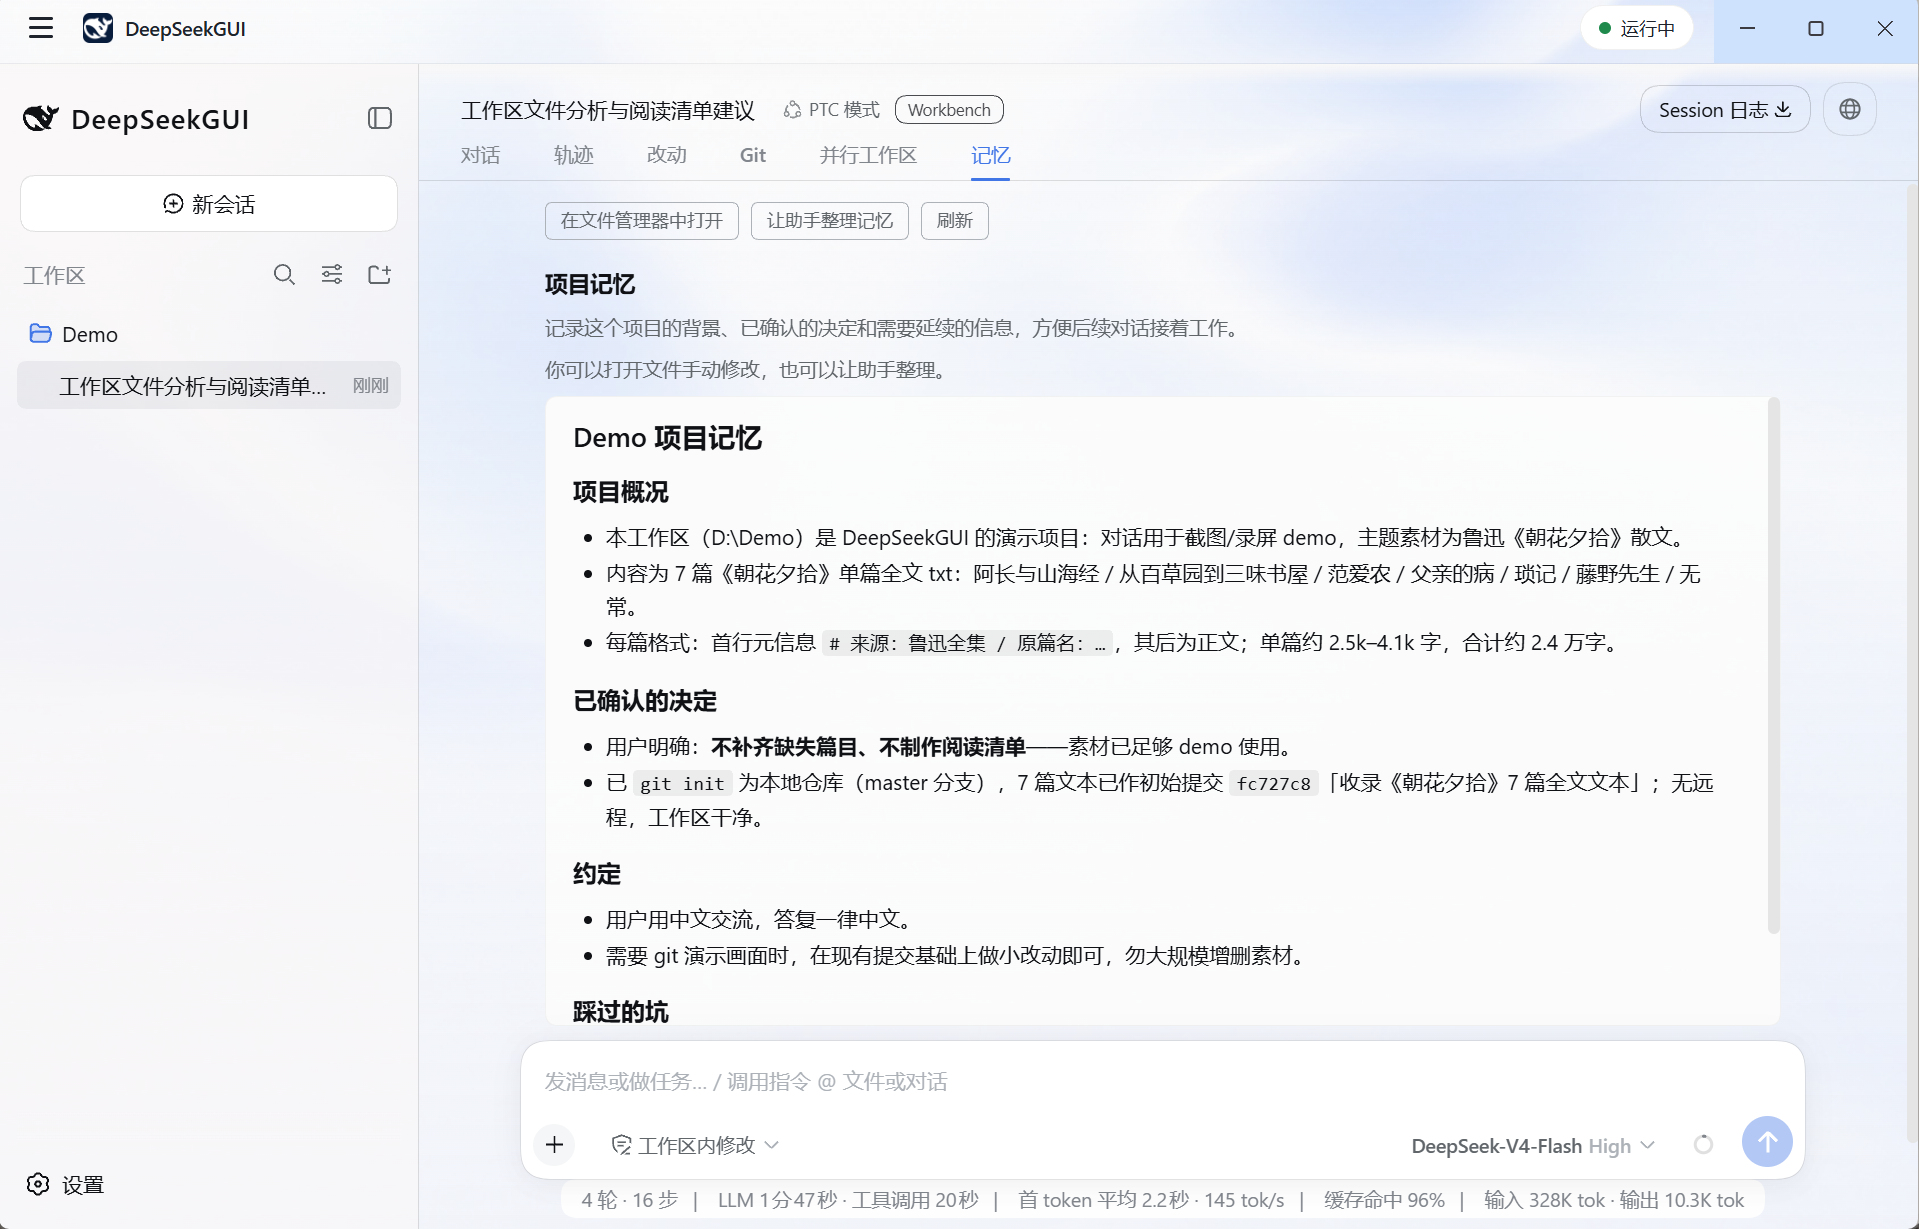The height and width of the screenshot is (1229, 1919).
Task: Click the plus attachment button
Action: pyautogui.click(x=555, y=1145)
